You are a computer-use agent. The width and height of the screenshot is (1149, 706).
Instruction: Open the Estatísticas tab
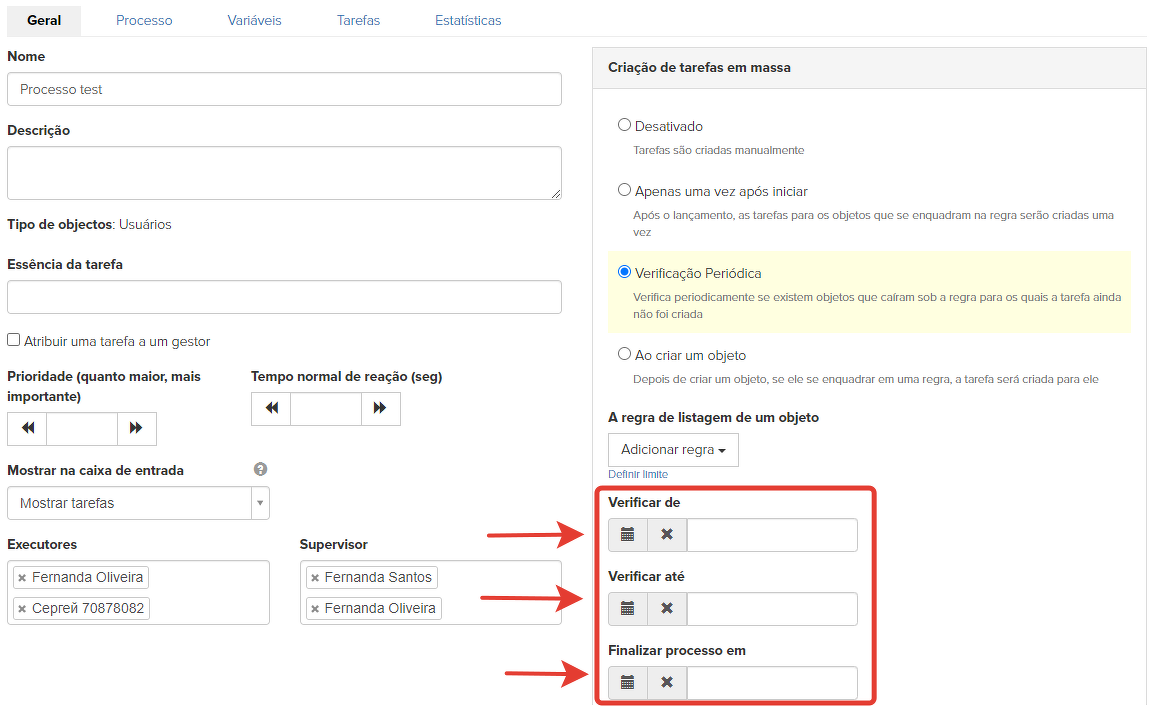pyautogui.click(x=468, y=20)
